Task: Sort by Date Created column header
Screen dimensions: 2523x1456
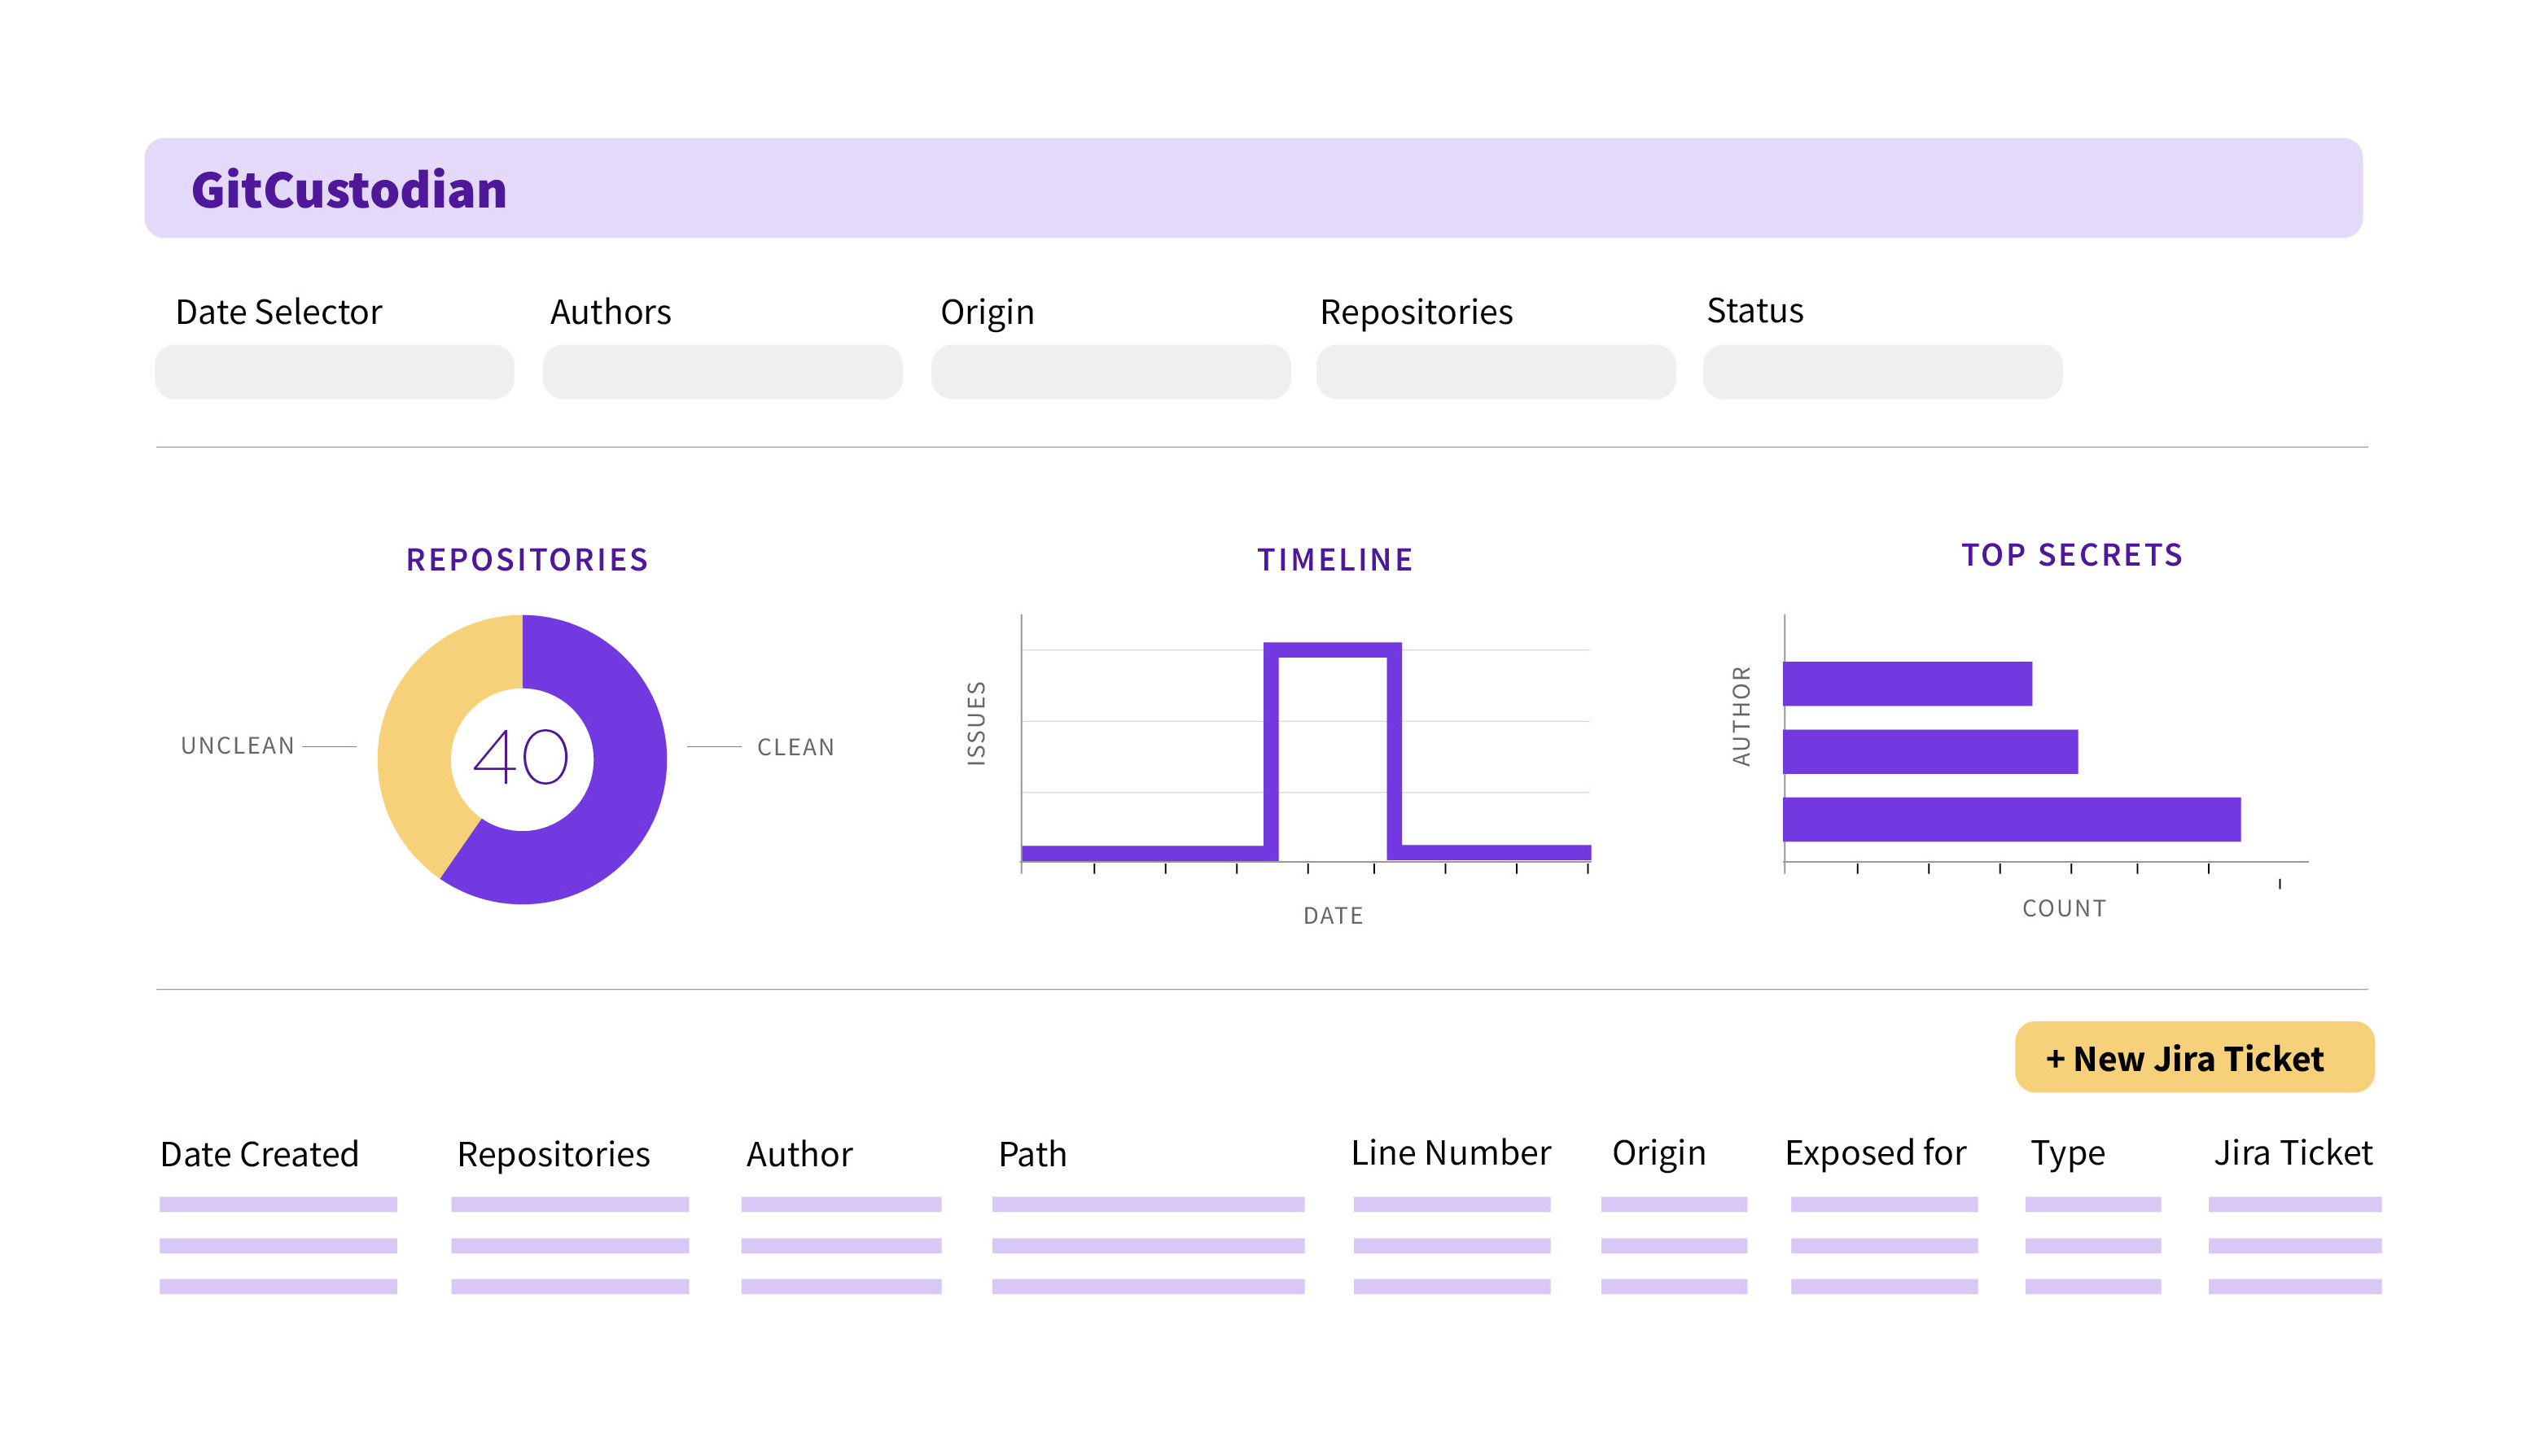Action: pyautogui.click(x=259, y=1154)
